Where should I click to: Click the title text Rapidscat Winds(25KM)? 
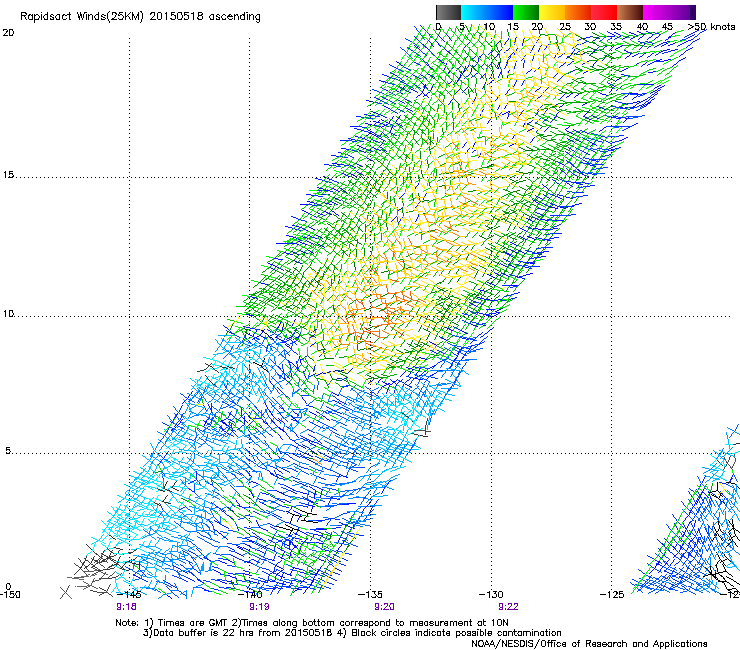coord(82,17)
